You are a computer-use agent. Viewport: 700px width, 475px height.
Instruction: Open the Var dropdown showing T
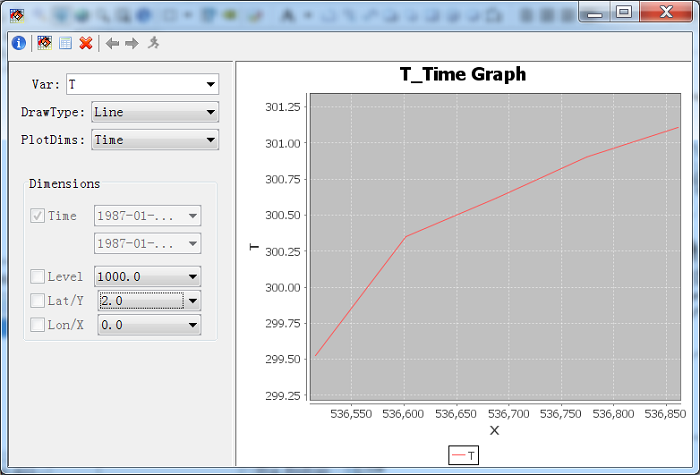coord(142,84)
